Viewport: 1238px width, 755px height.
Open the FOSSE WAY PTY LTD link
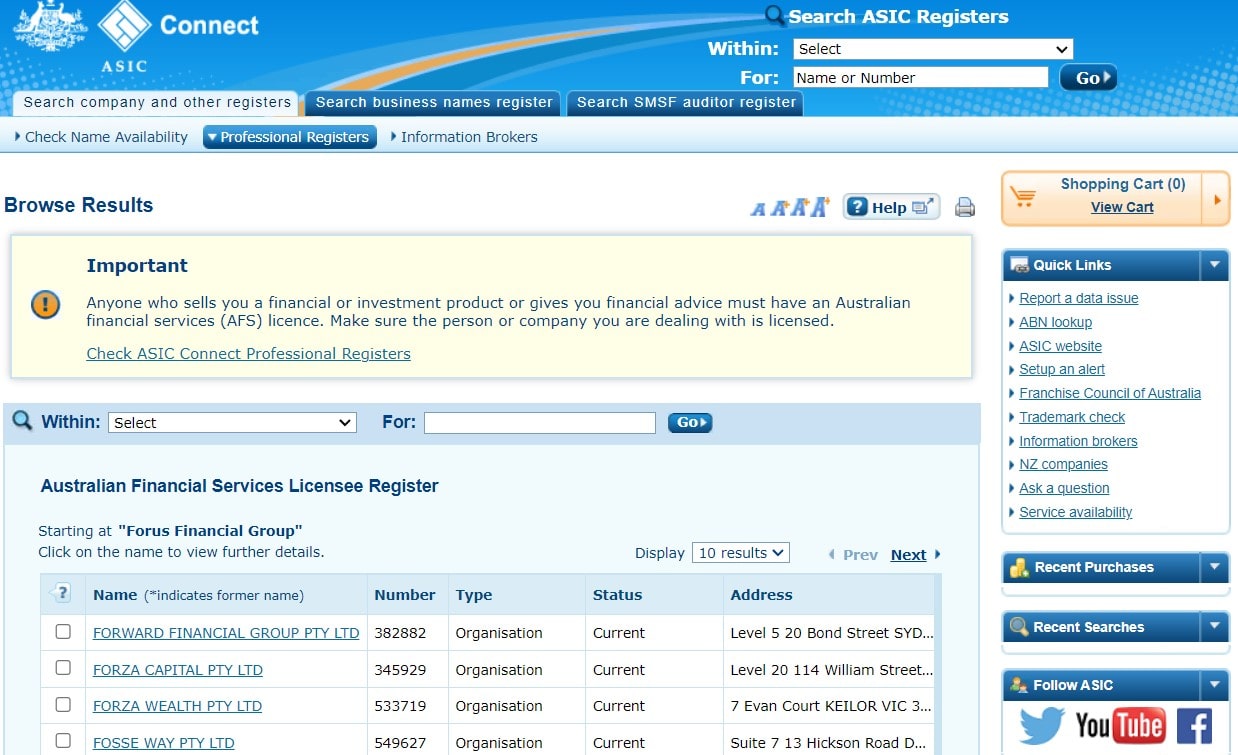point(164,743)
